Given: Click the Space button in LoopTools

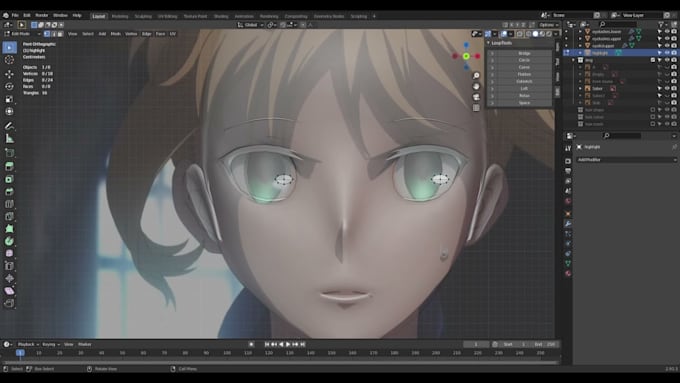Looking at the screenshot, I should 524,103.
